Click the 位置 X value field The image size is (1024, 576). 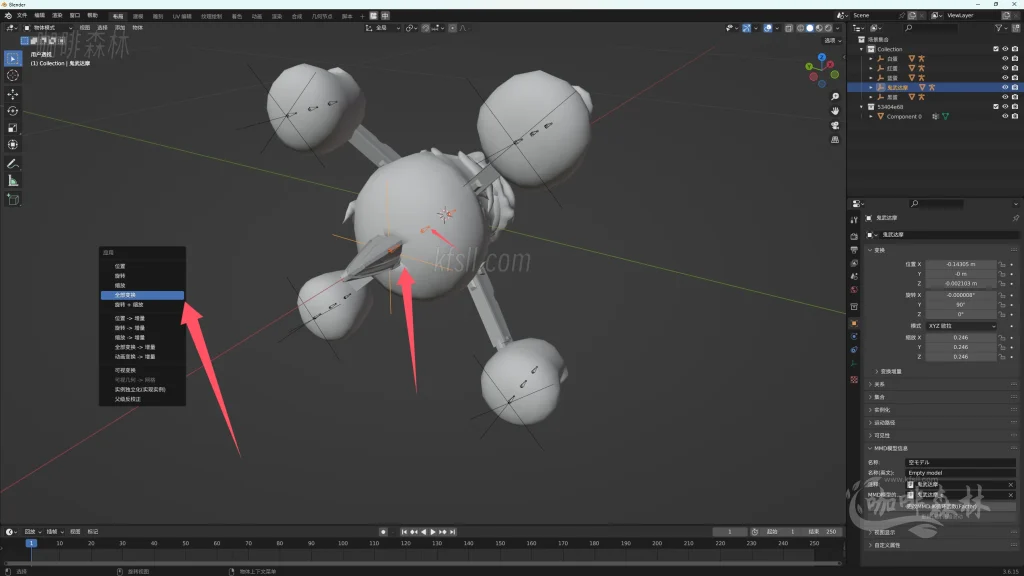960,264
